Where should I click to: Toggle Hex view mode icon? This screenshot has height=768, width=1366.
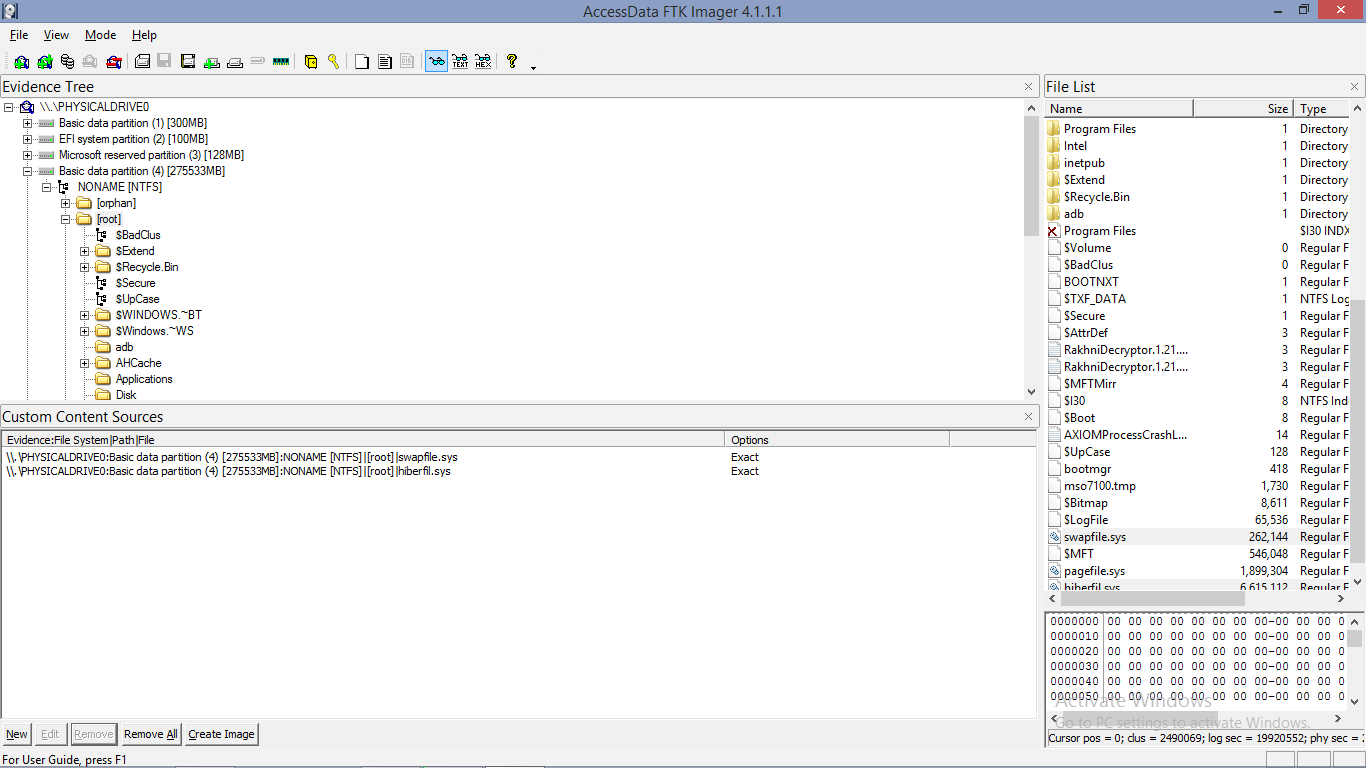click(x=483, y=61)
